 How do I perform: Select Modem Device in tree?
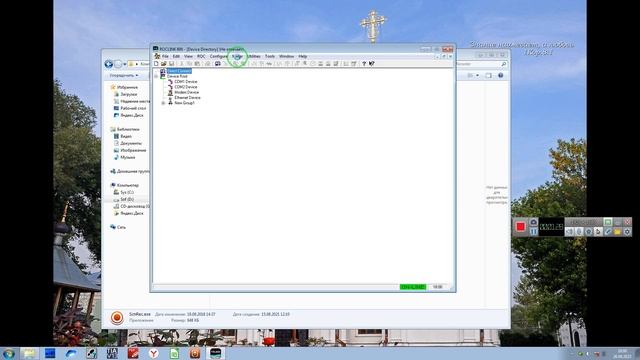point(187,92)
